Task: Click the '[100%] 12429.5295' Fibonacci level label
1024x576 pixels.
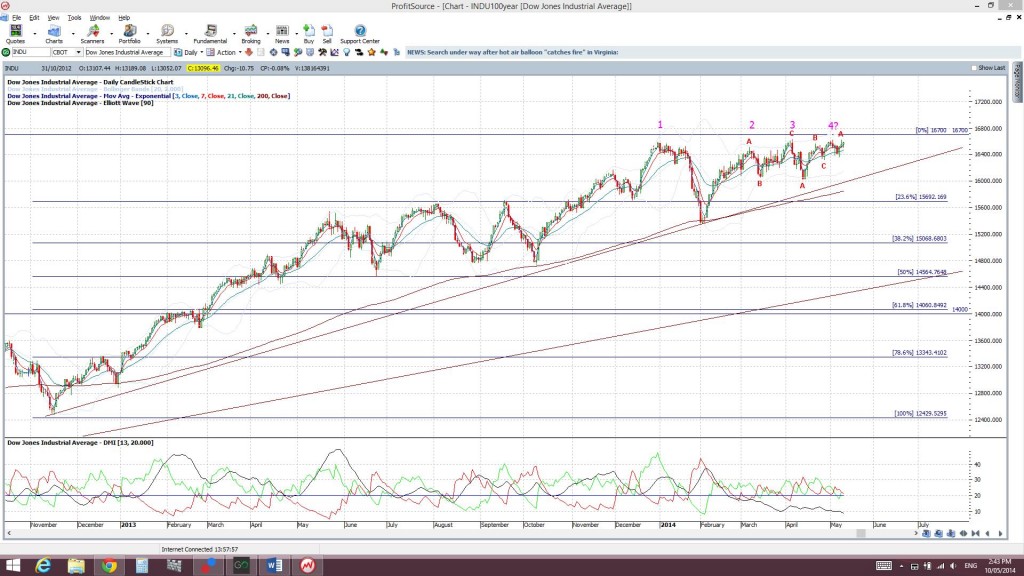Action: (x=920, y=413)
